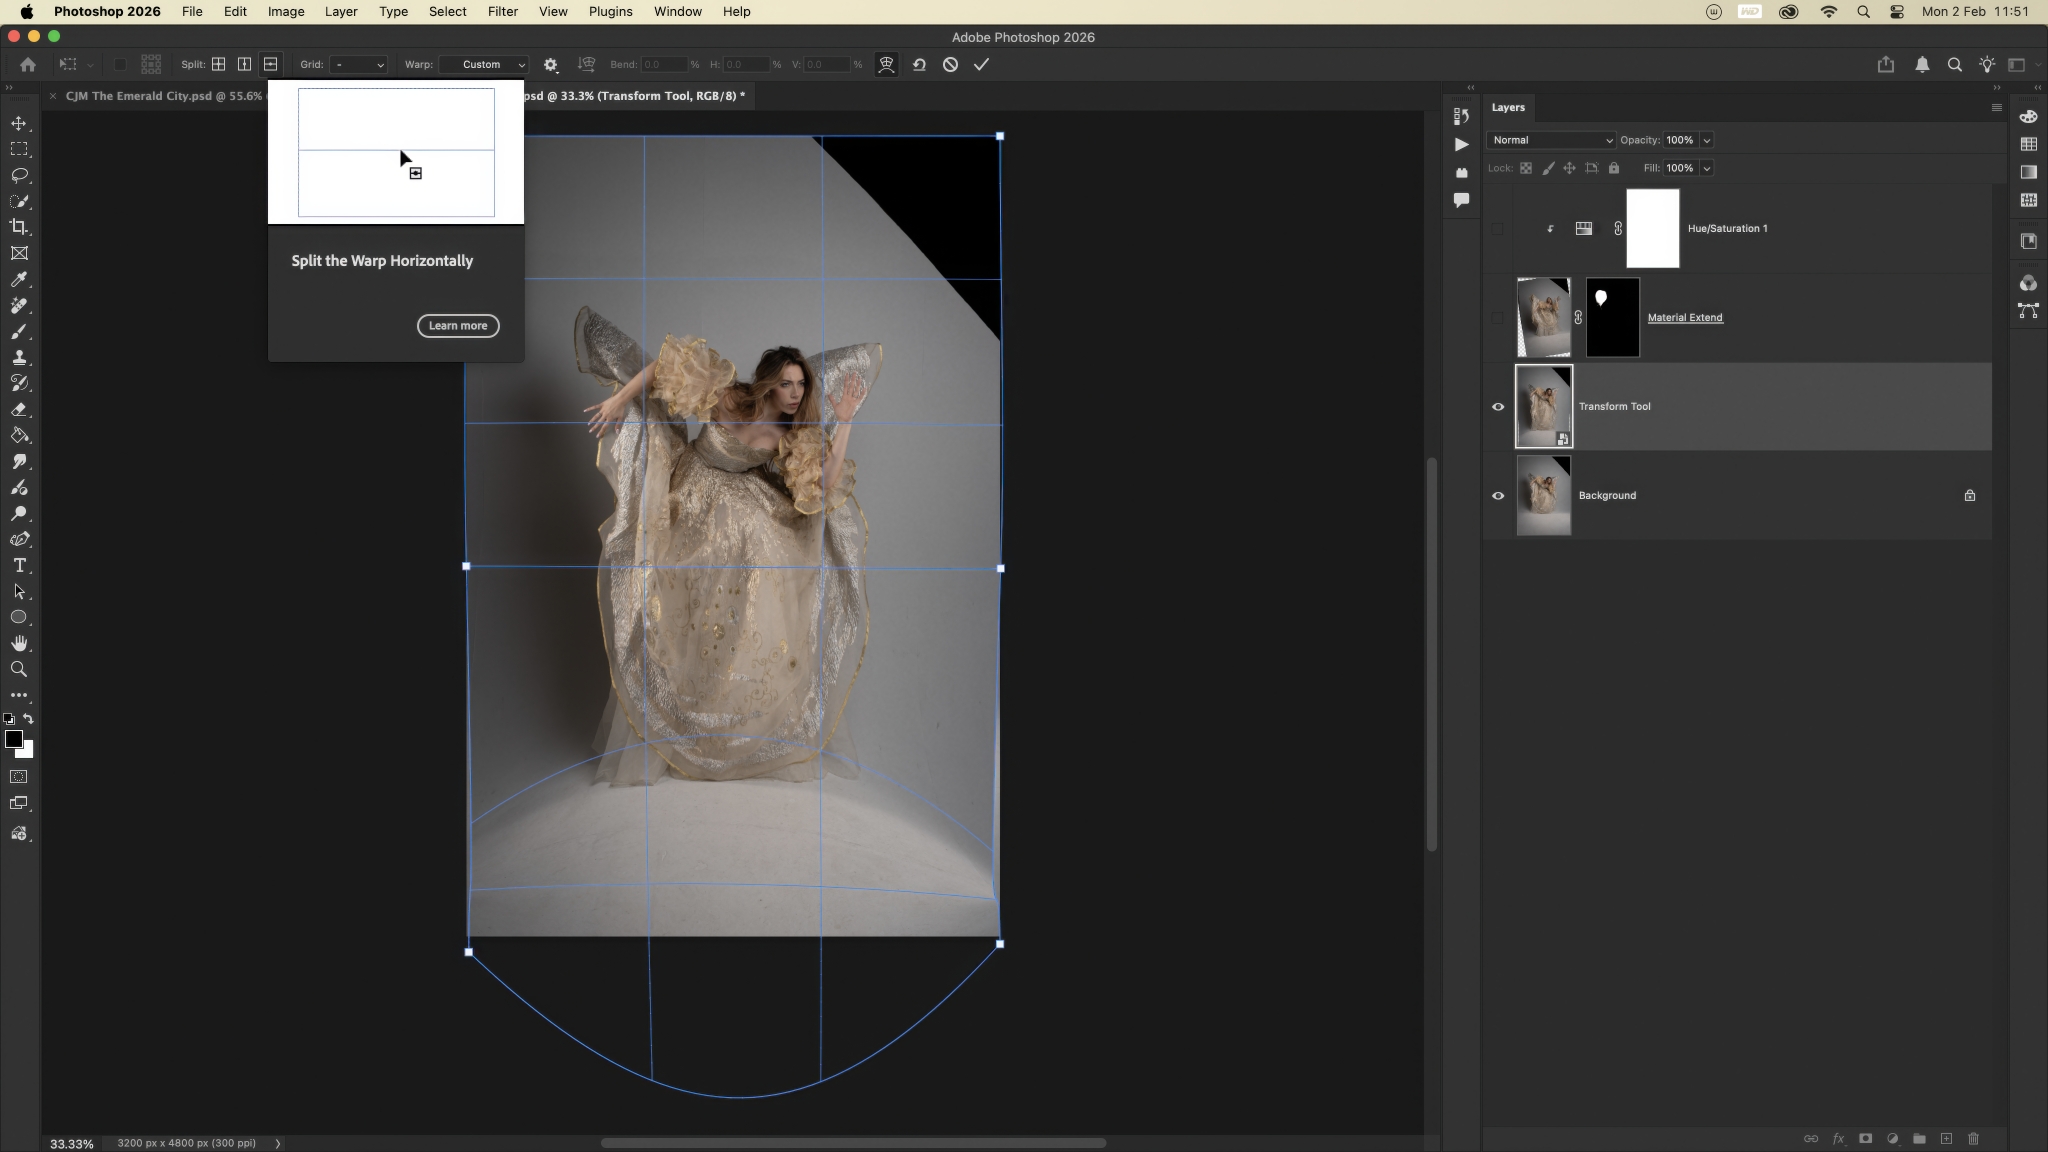Hide the Background layer with the eye icon
The height and width of the screenshot is (1152, 2048).
[x=1497, y=495]
